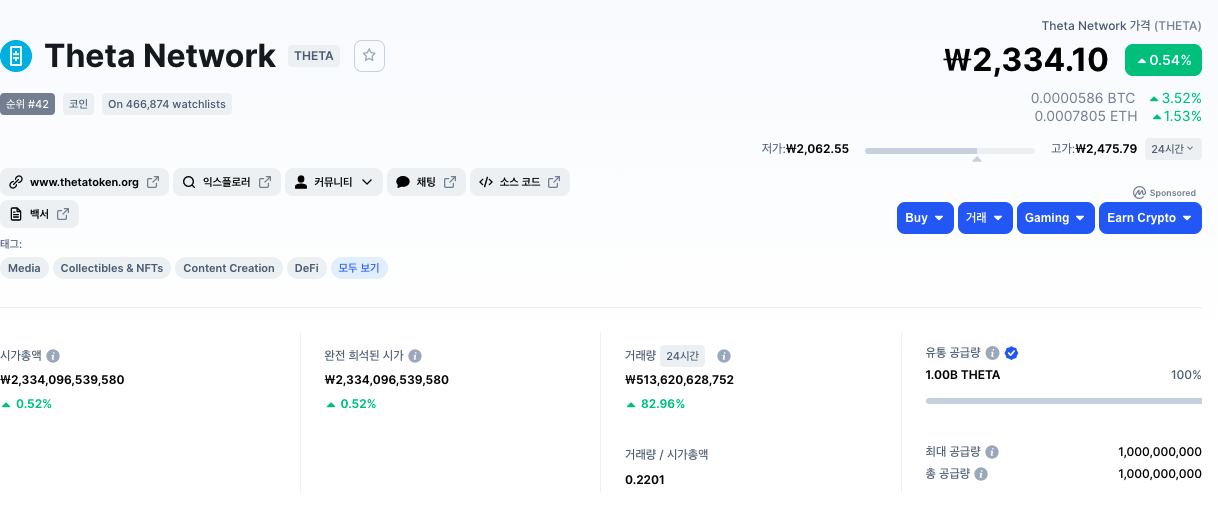This screenshot has width=1218, height=505.
Task: Click the circulating supply progress bar
Action: pyautogui.click(x=1064, y=401)
